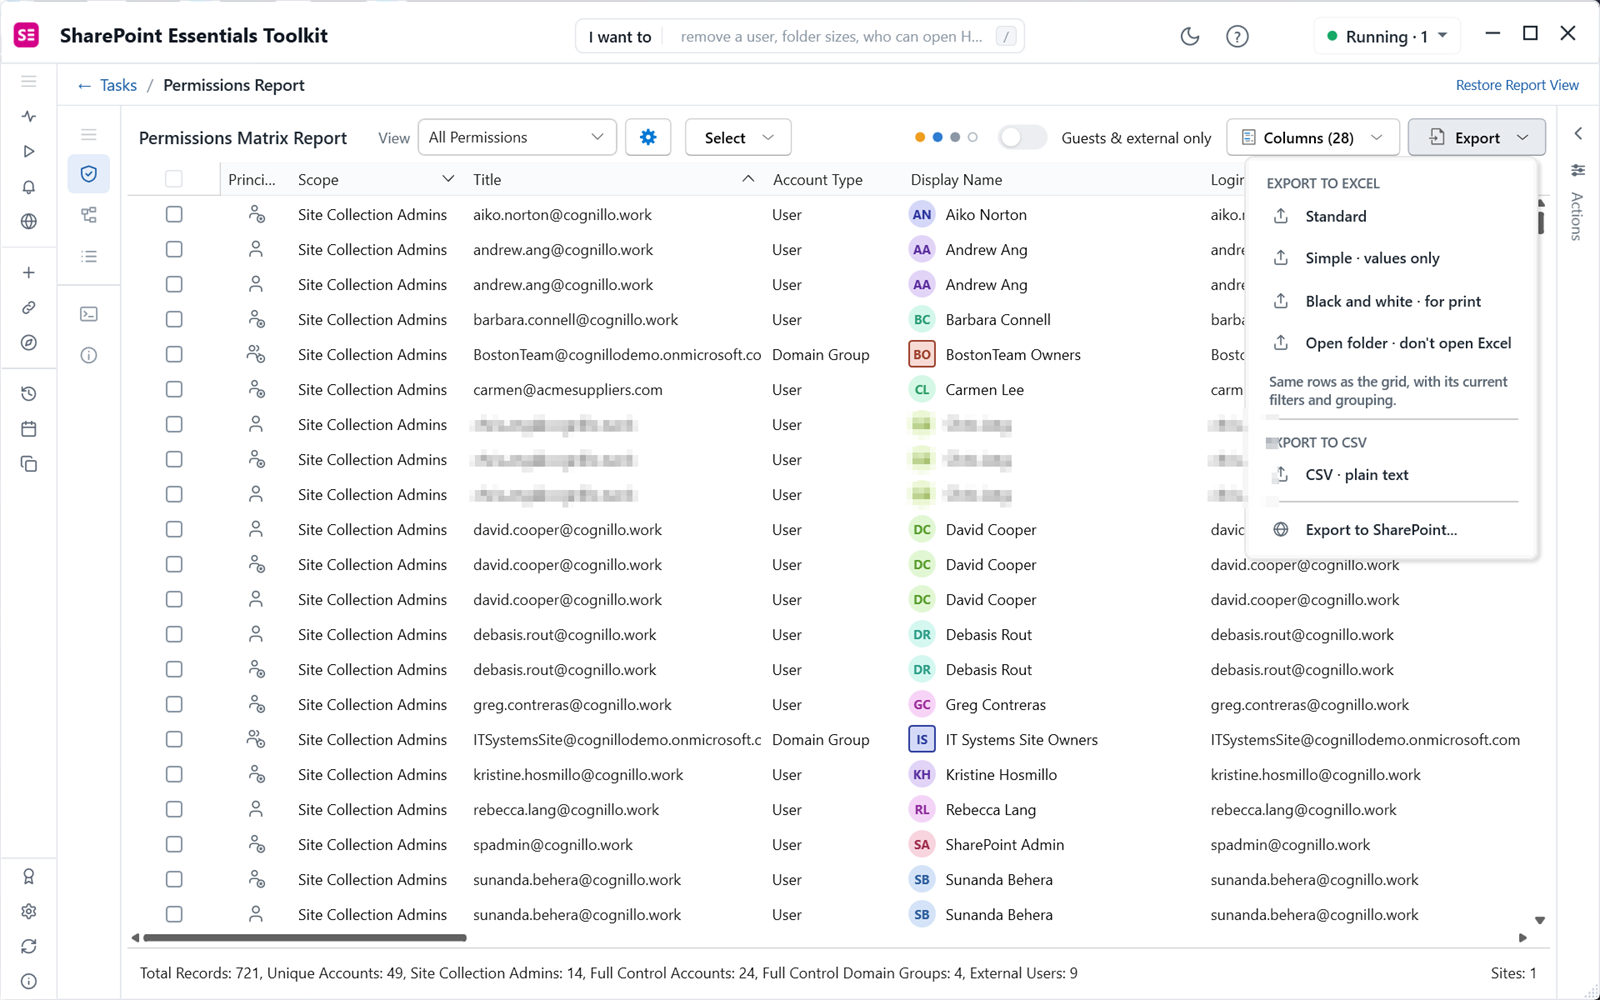Open the Select dropdown button

tap(738, 137)
